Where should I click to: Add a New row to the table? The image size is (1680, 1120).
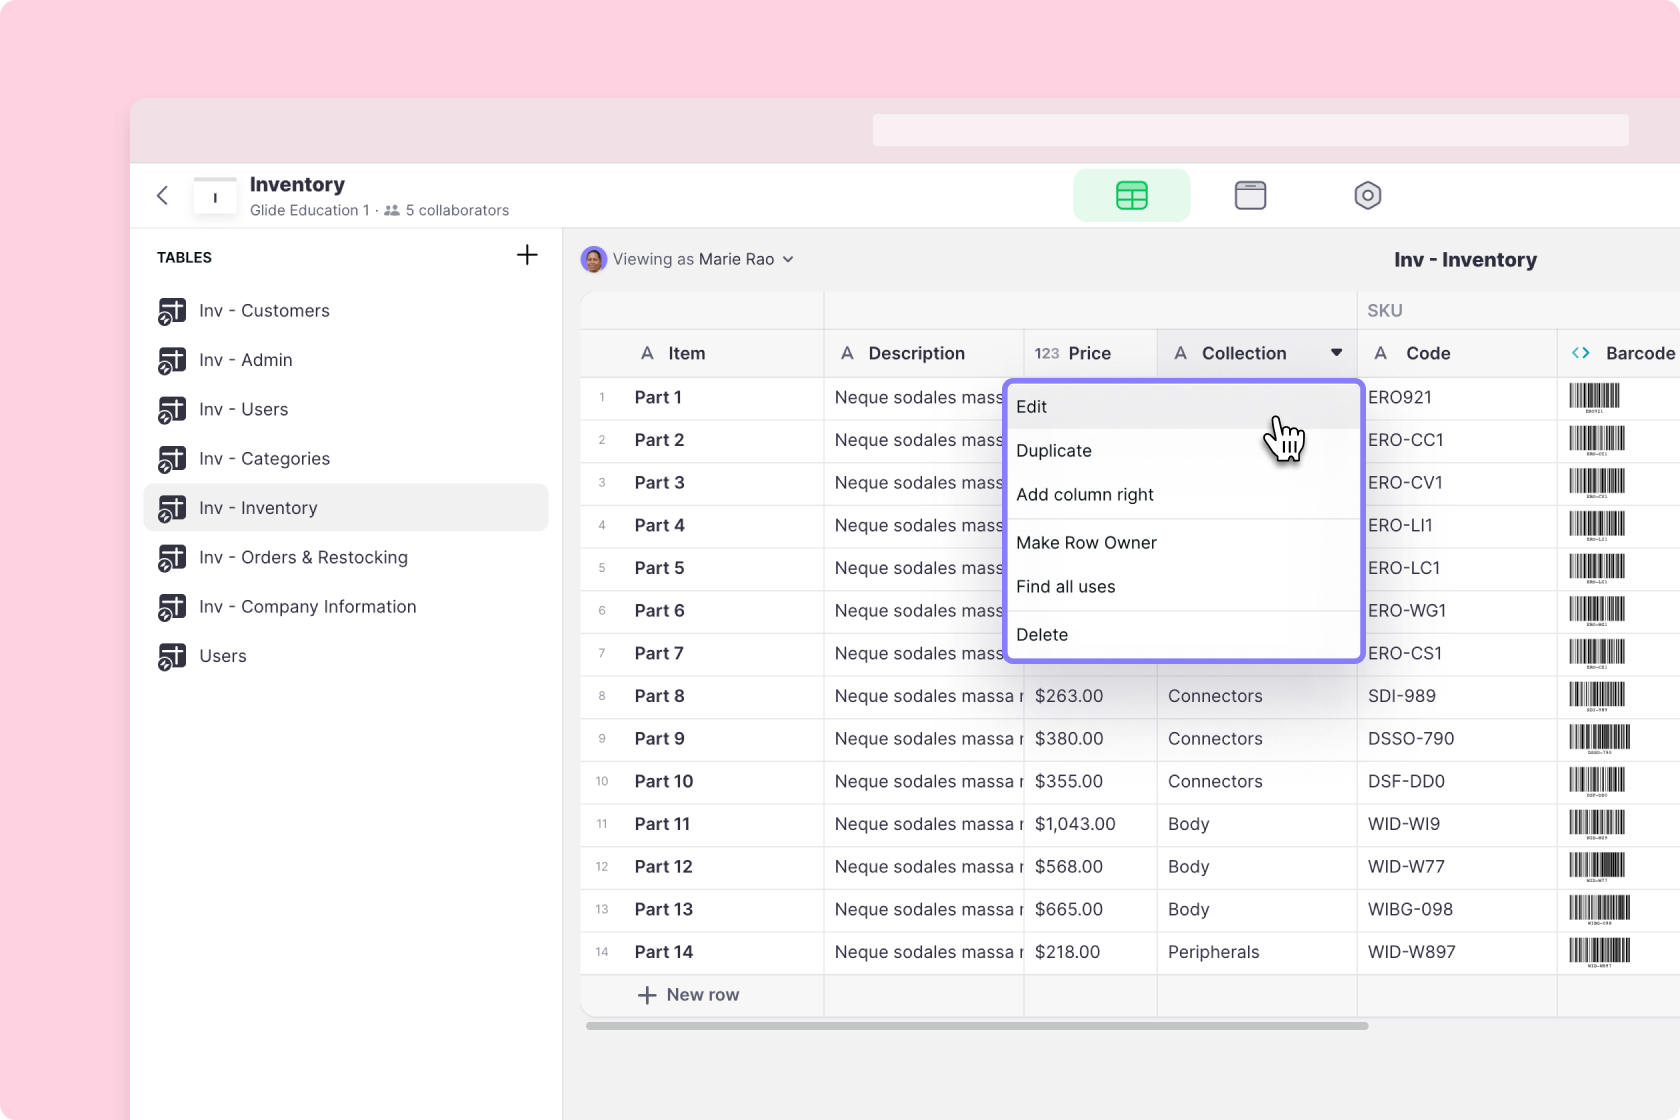[x=689, y=995]
